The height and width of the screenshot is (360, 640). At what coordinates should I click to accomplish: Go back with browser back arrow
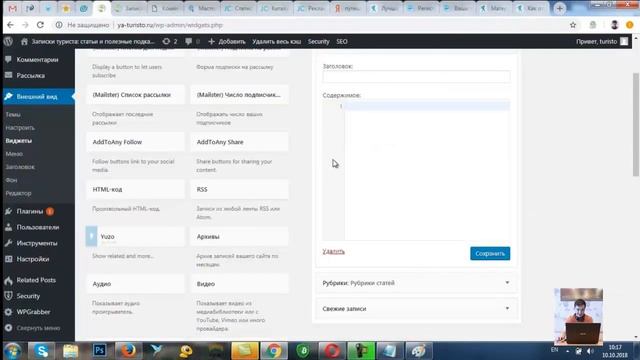point(10,25)
